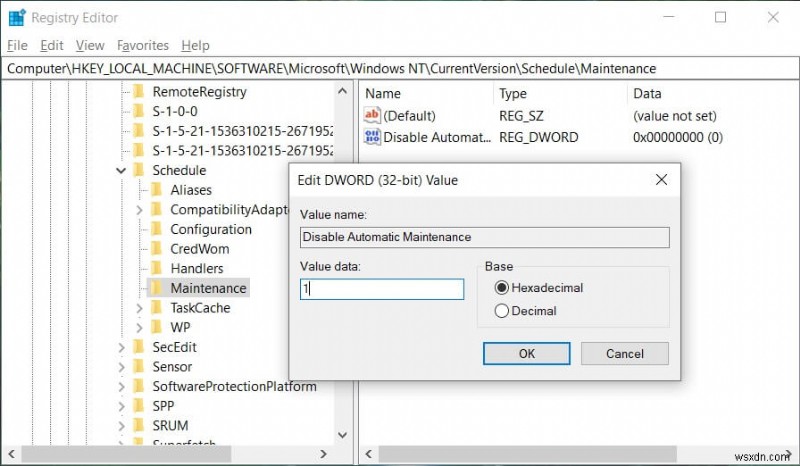
Task: Select the Maintenance tree item label
Action: (208, 288)
